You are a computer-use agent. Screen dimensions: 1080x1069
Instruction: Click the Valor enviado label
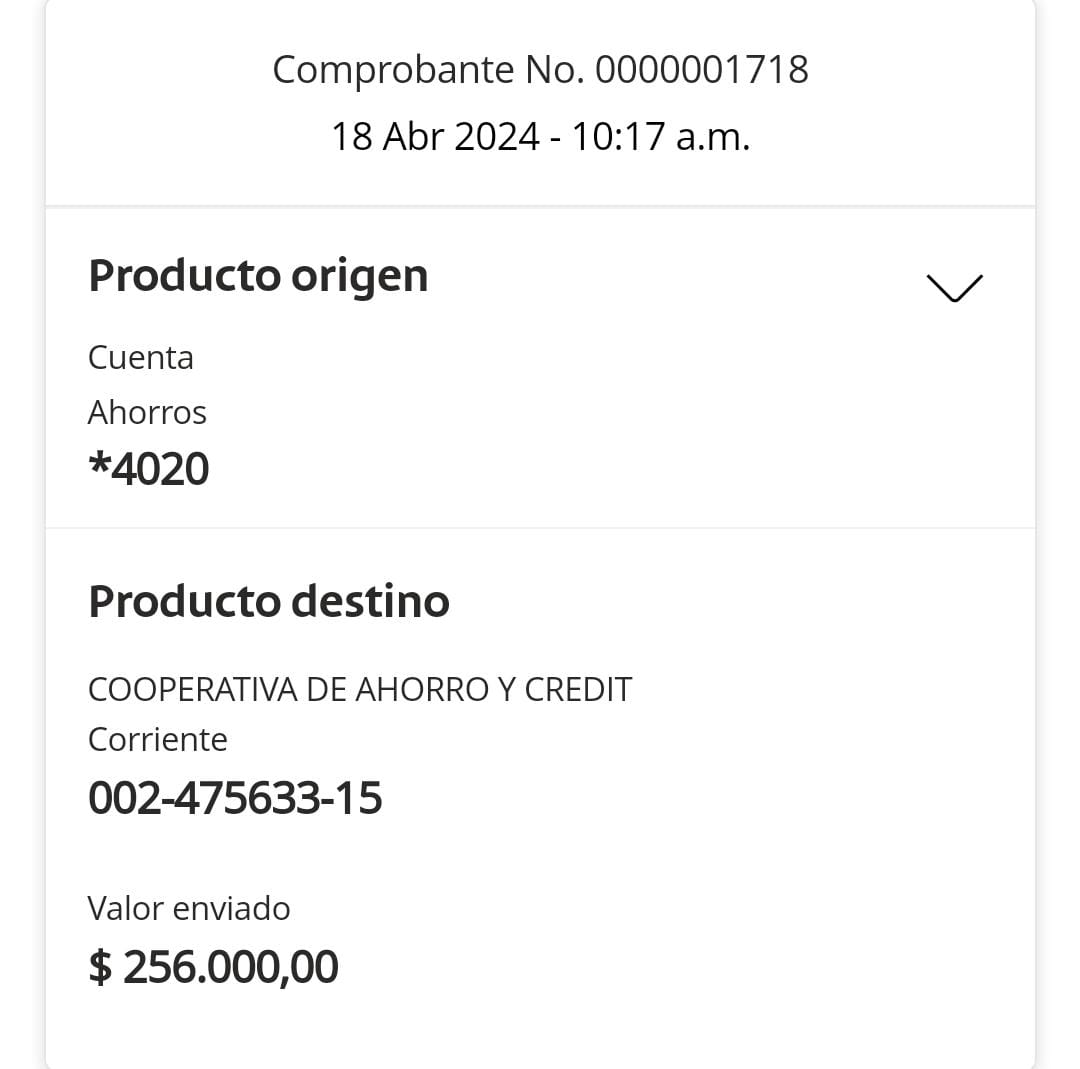coord(189,908)
